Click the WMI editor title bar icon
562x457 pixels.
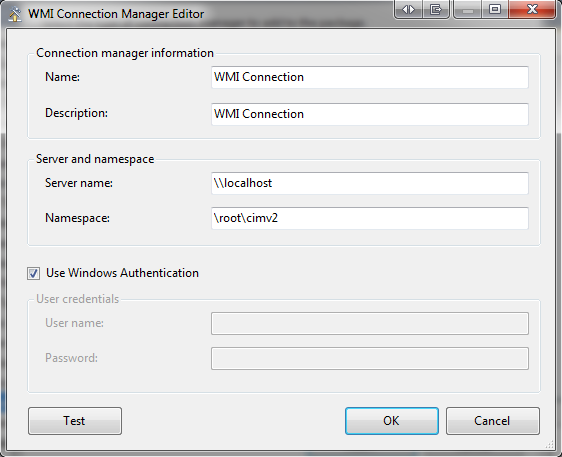click(x=15, y=14)
